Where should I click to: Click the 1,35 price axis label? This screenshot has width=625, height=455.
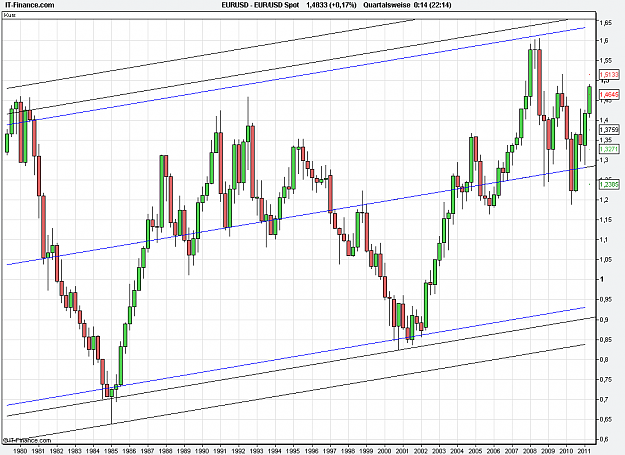(605, 140)
